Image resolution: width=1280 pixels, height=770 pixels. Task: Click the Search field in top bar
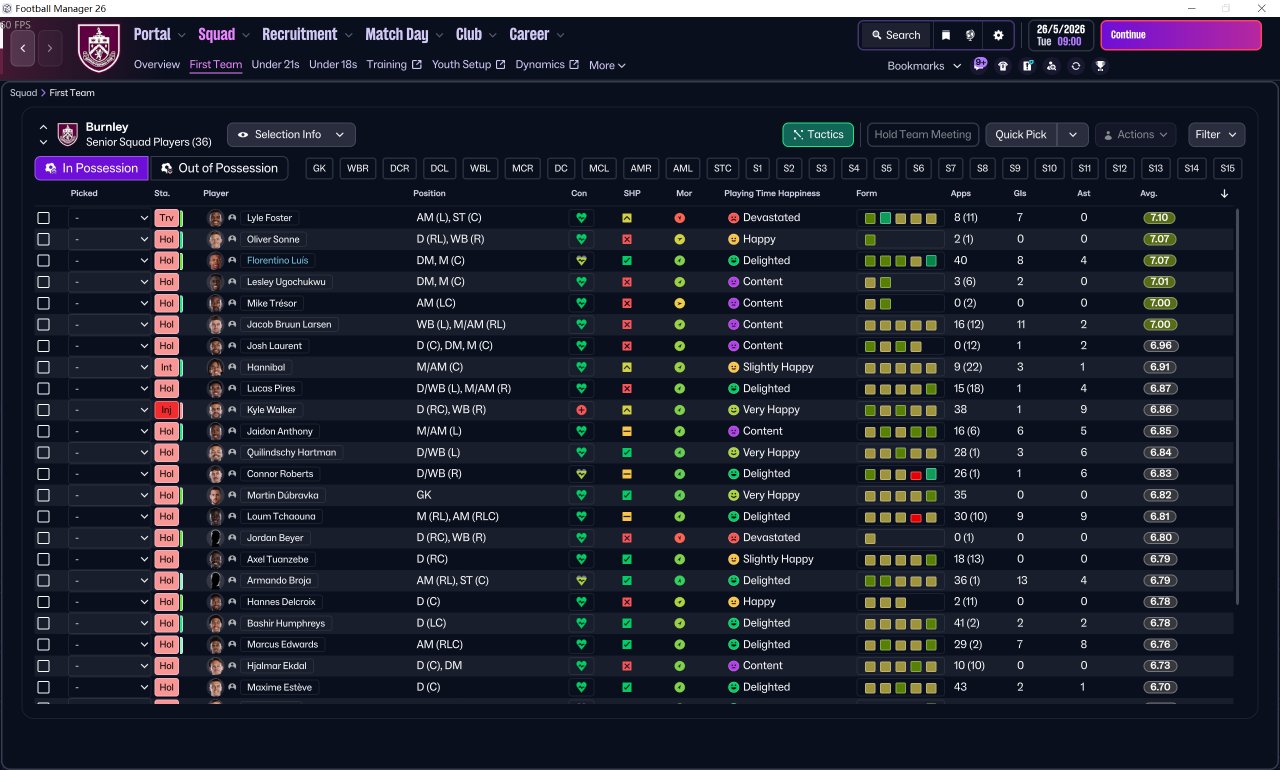click(x=895, y=35)
